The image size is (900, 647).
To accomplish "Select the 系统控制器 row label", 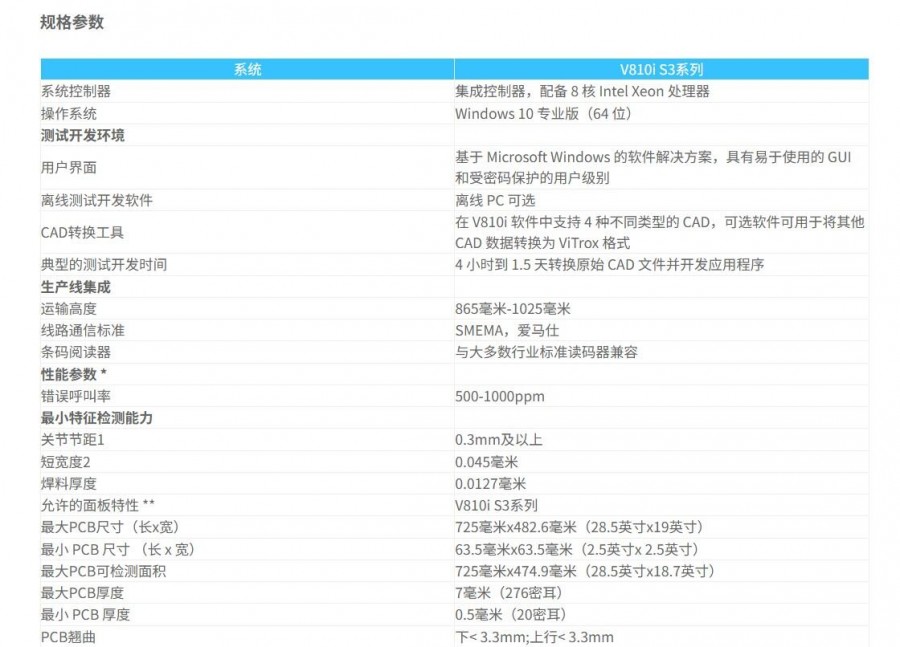I will (x=76, y=92).
